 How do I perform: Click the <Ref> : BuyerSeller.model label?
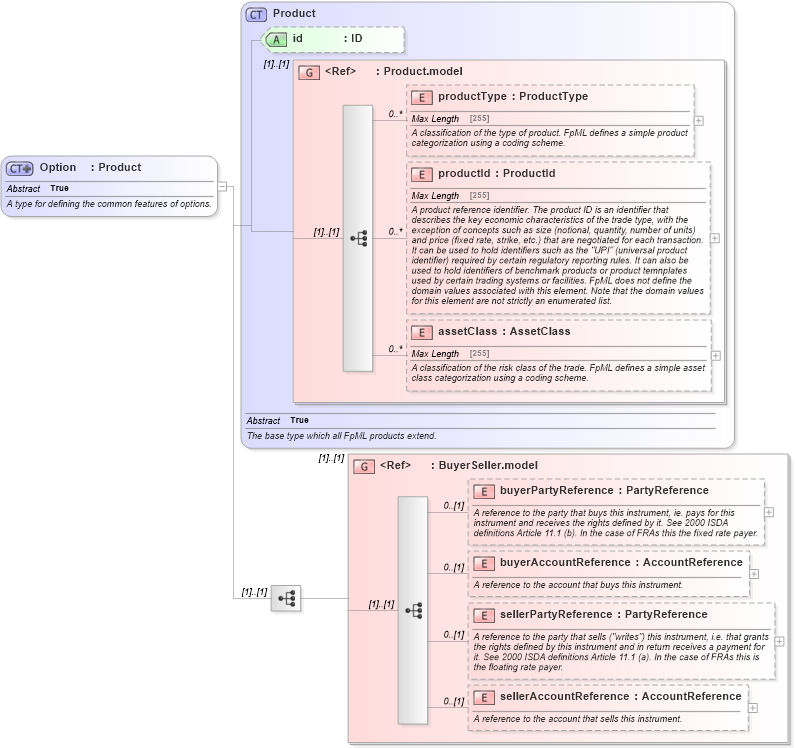459,466
